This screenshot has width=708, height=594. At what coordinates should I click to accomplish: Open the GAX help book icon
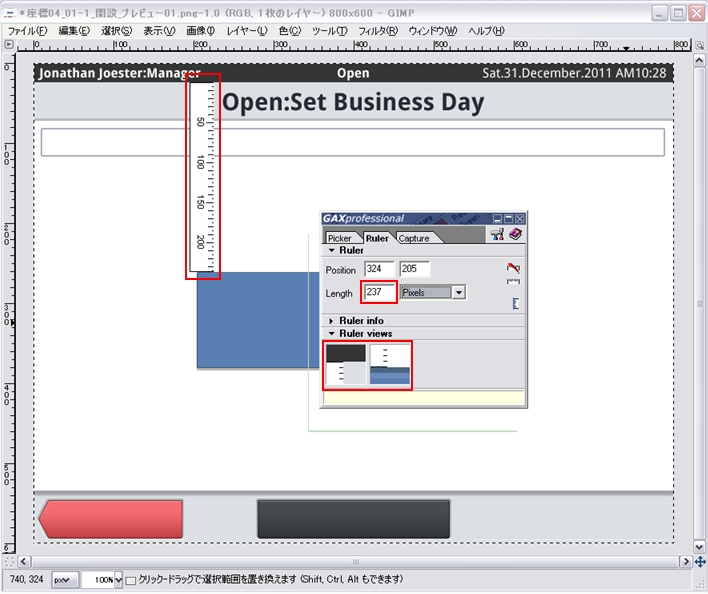[x=515, y=235]
